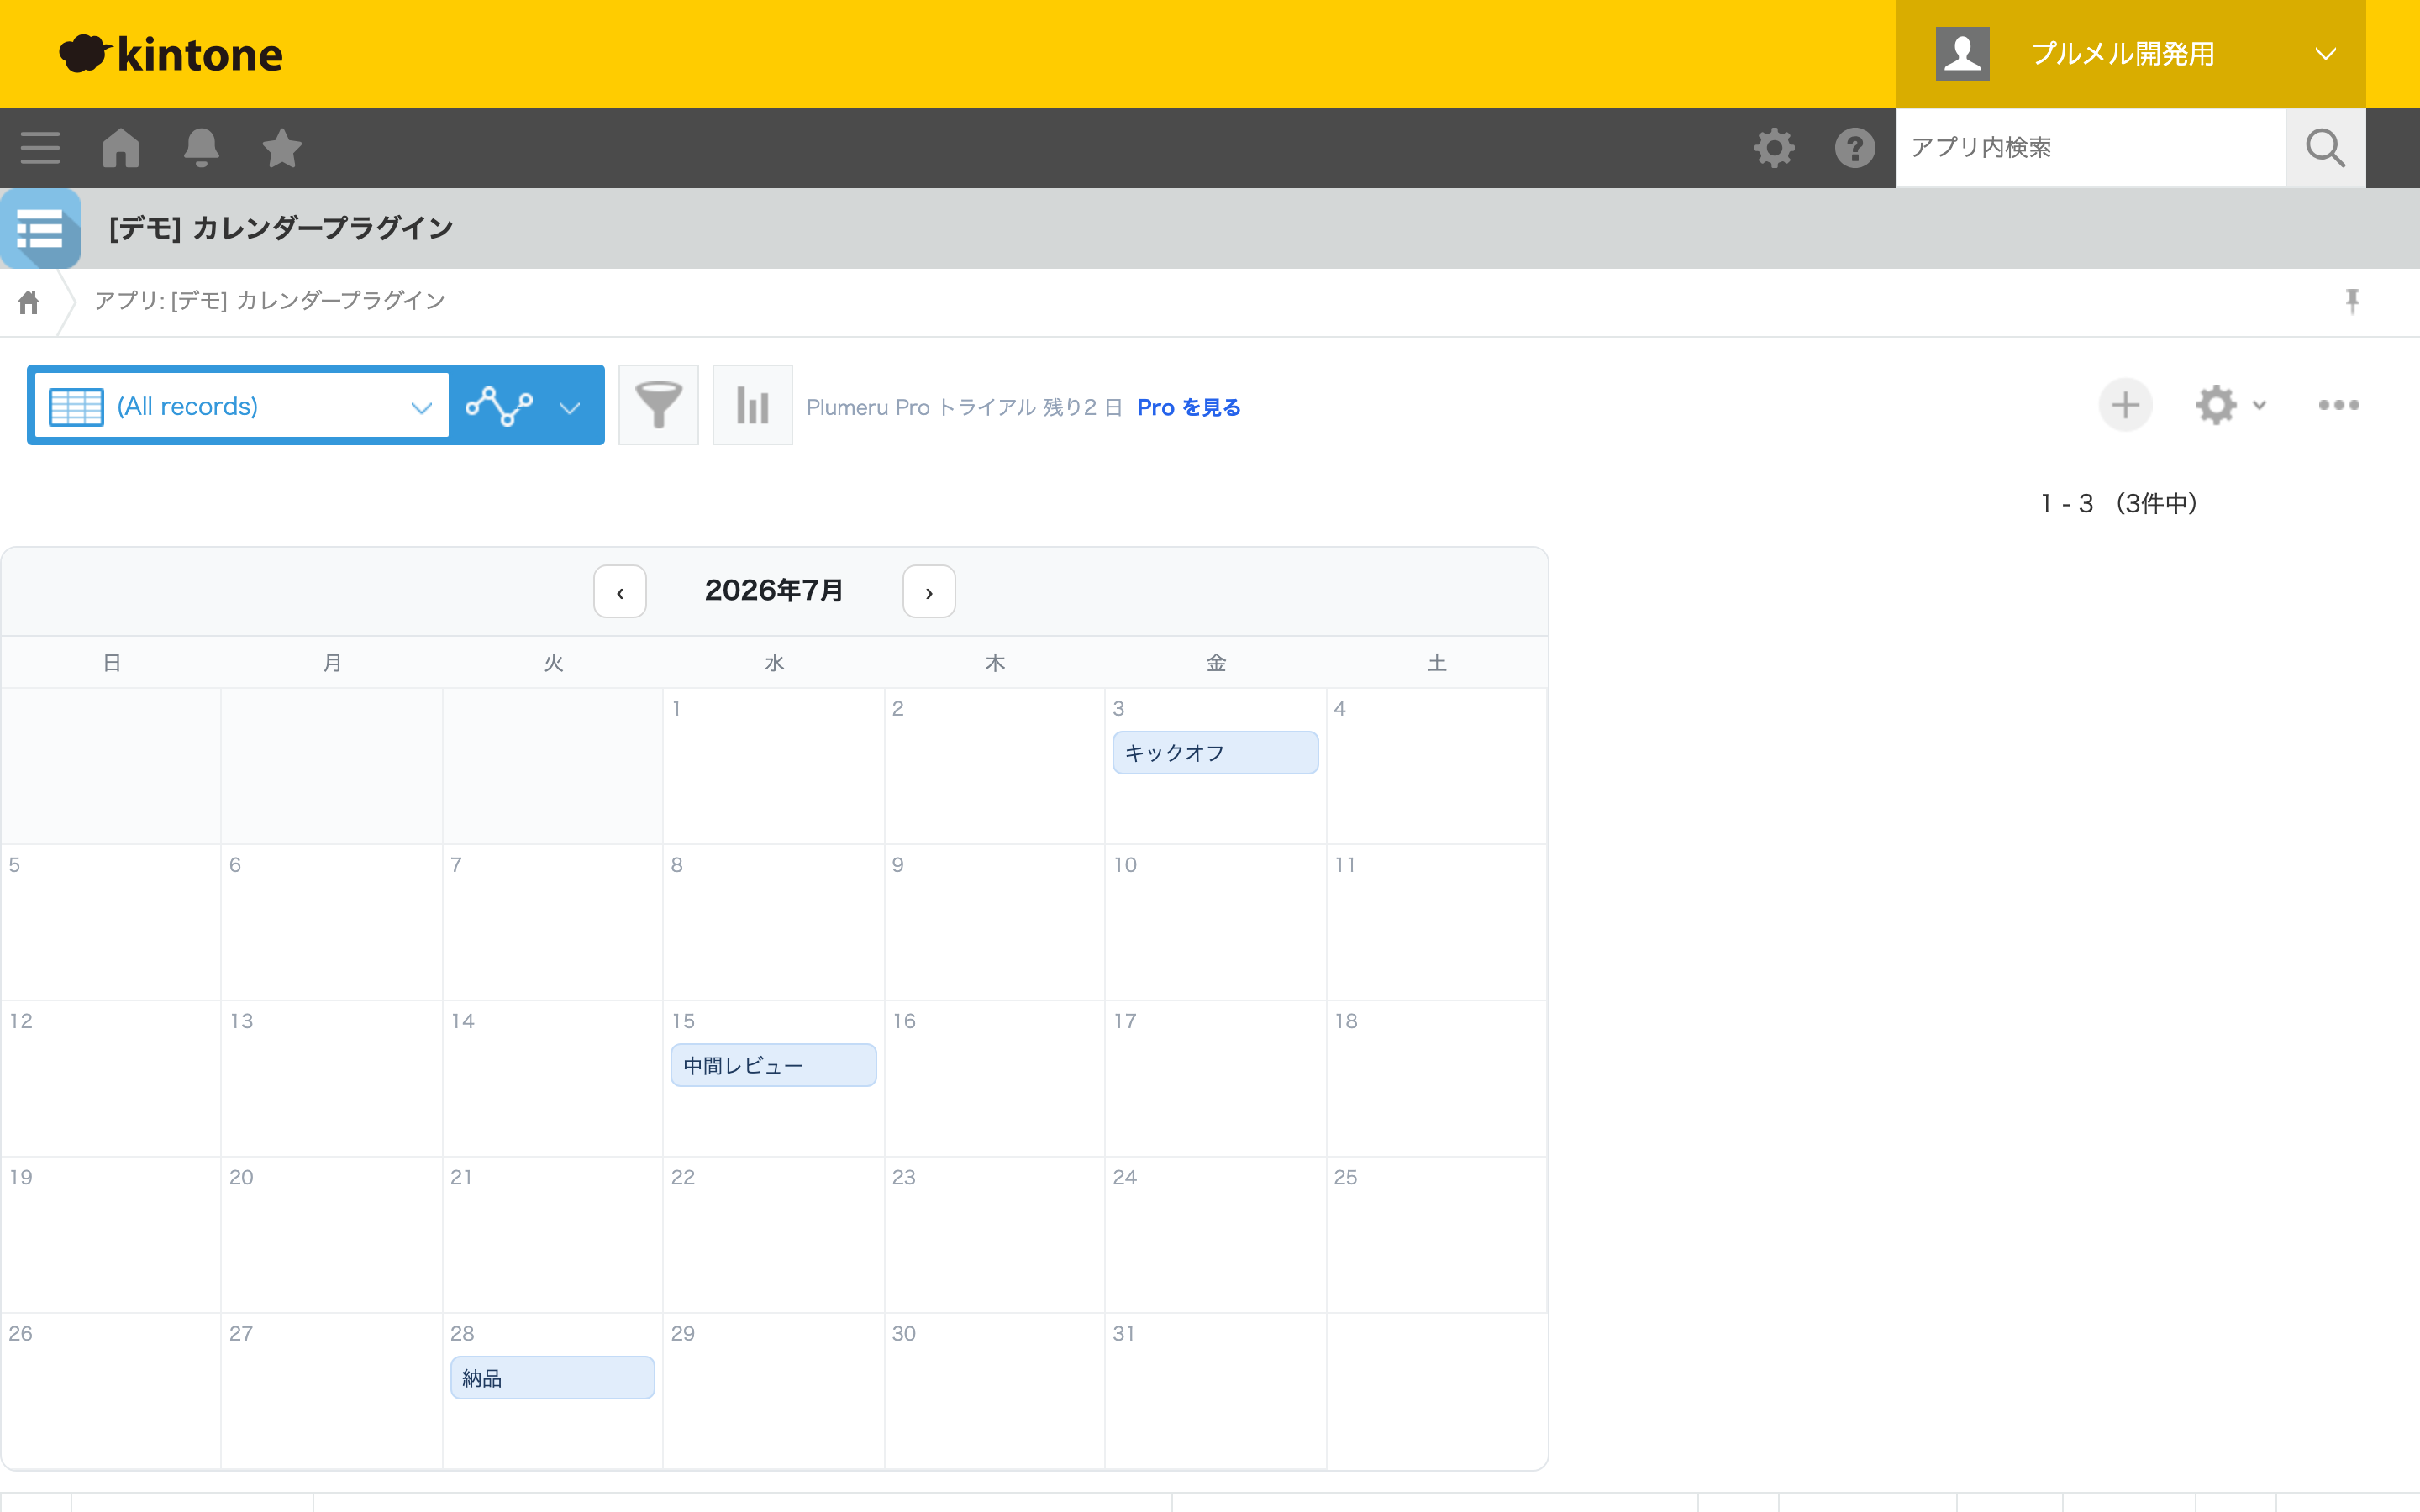Select calendar day 10
The height and width of the screenshot is (1512, 2420).
pyautogui.click(x=1215, y=922)
